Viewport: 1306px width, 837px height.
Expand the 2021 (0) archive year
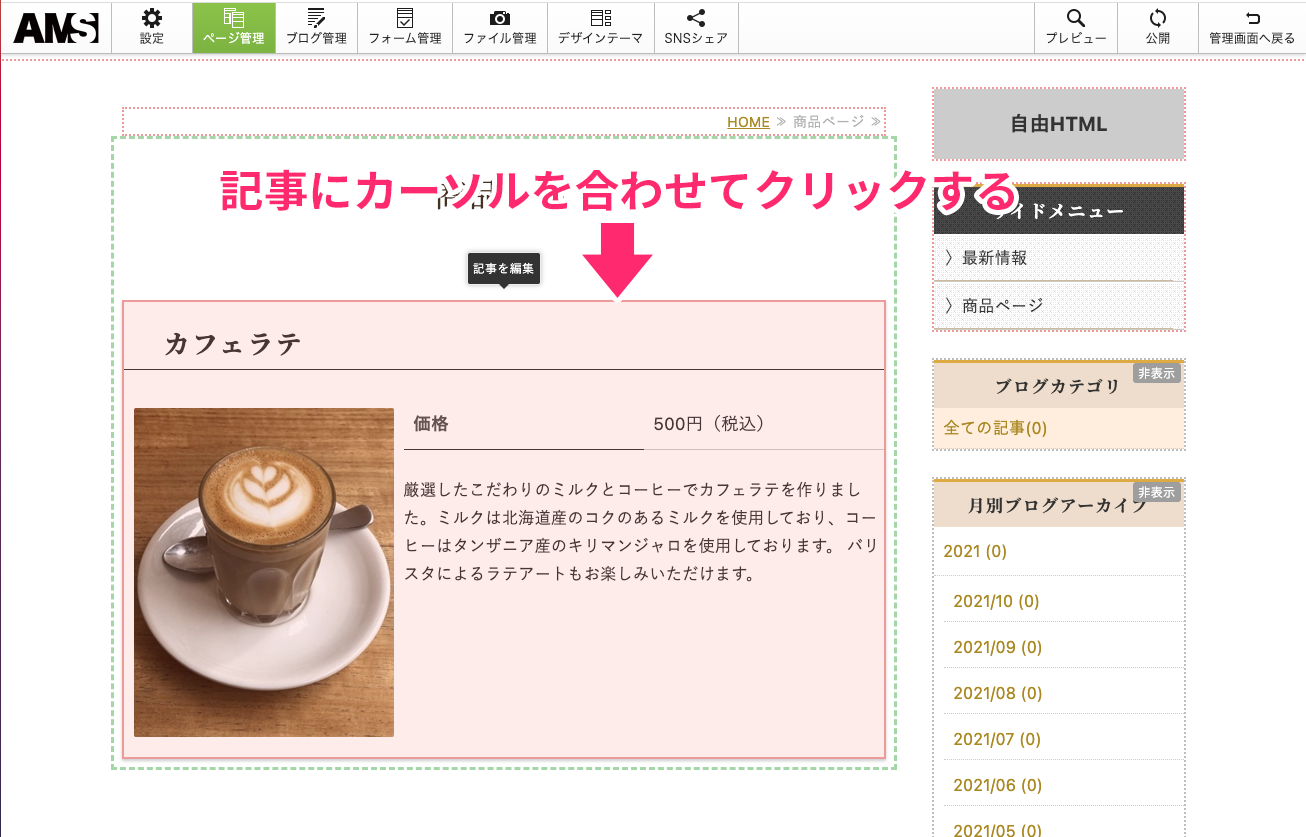tap(975, 551)
